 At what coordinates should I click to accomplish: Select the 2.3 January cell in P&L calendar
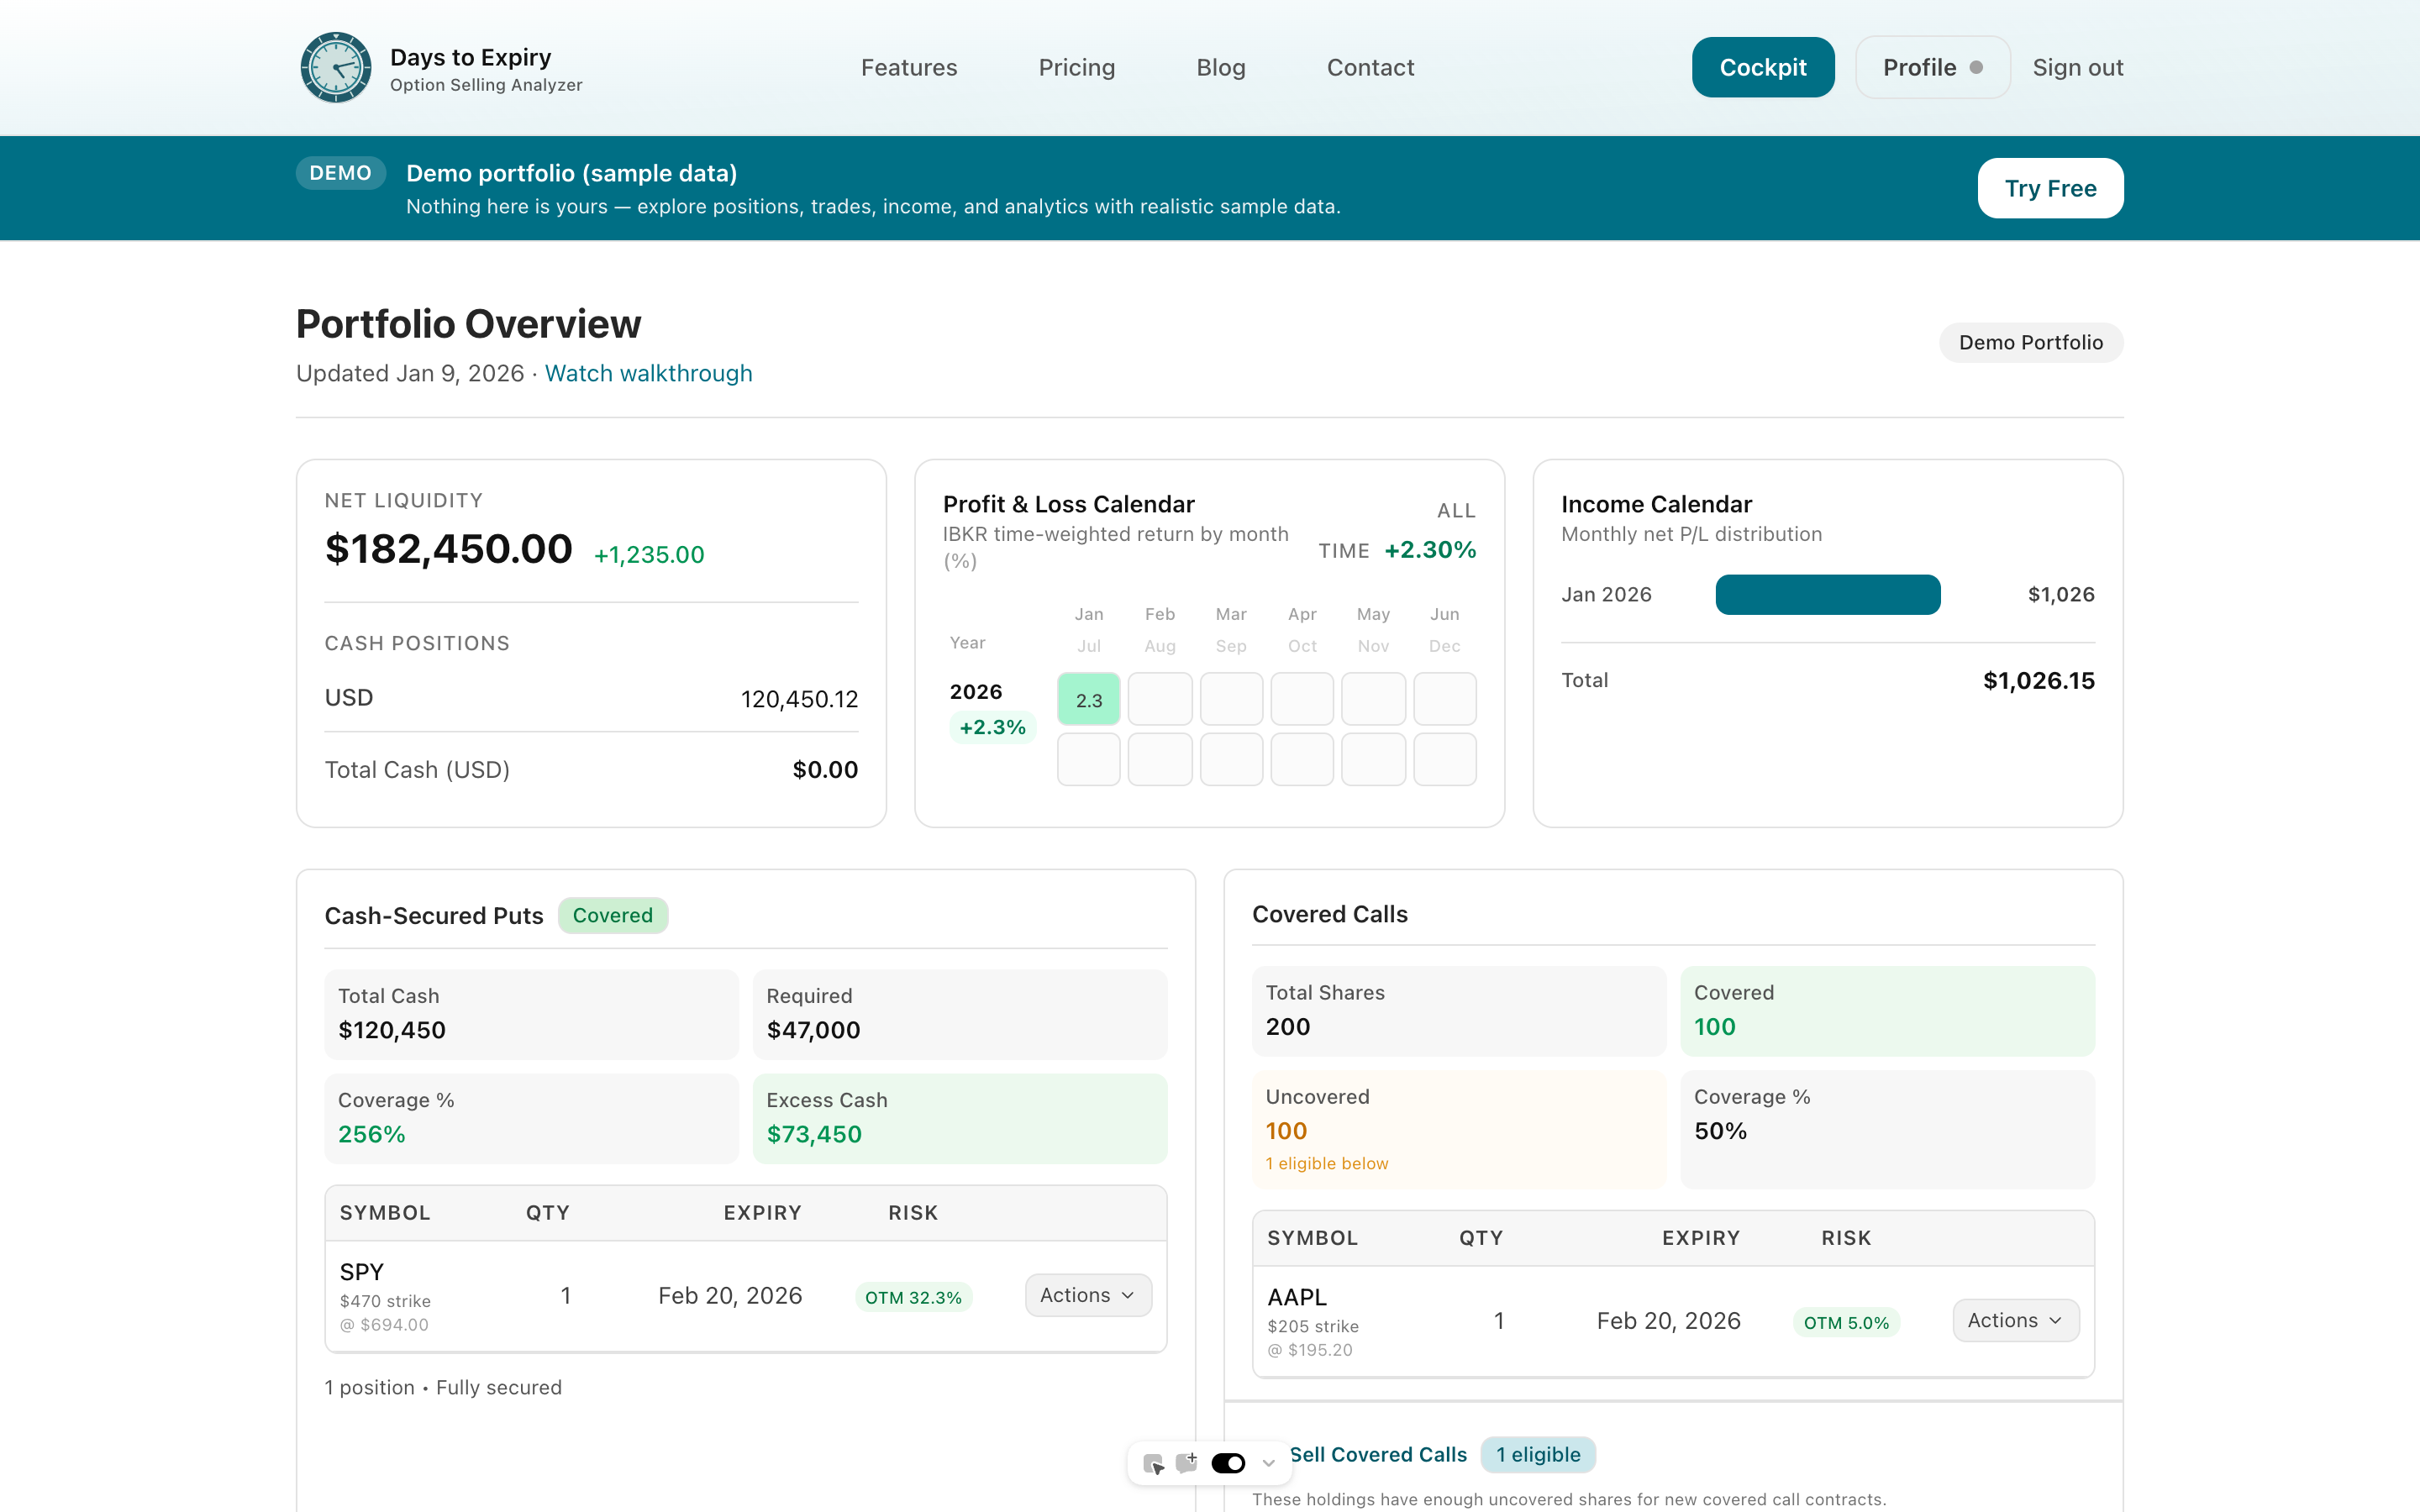pos(1088,699)
